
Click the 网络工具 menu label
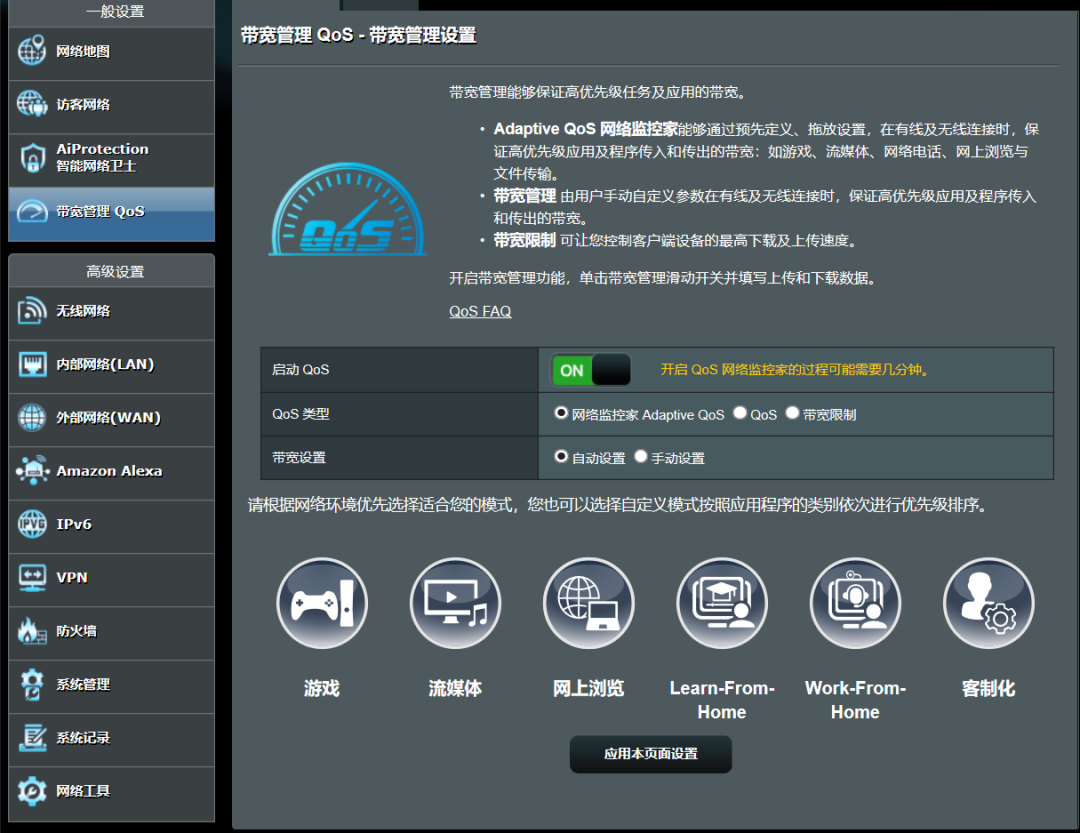point(83,791)
